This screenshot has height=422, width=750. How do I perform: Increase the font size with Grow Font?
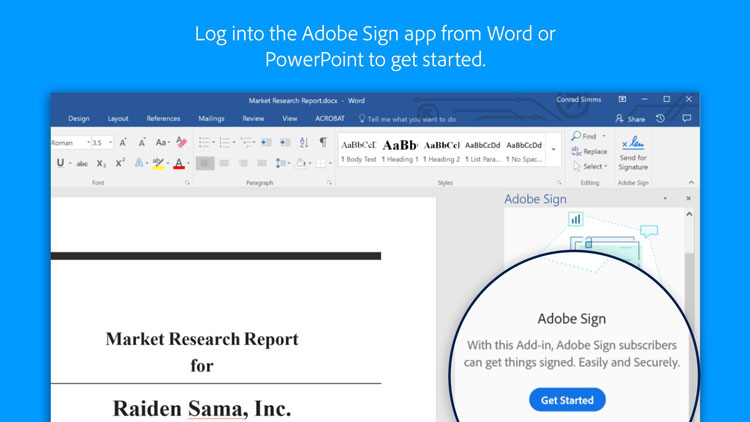click(x=123, y=143)
